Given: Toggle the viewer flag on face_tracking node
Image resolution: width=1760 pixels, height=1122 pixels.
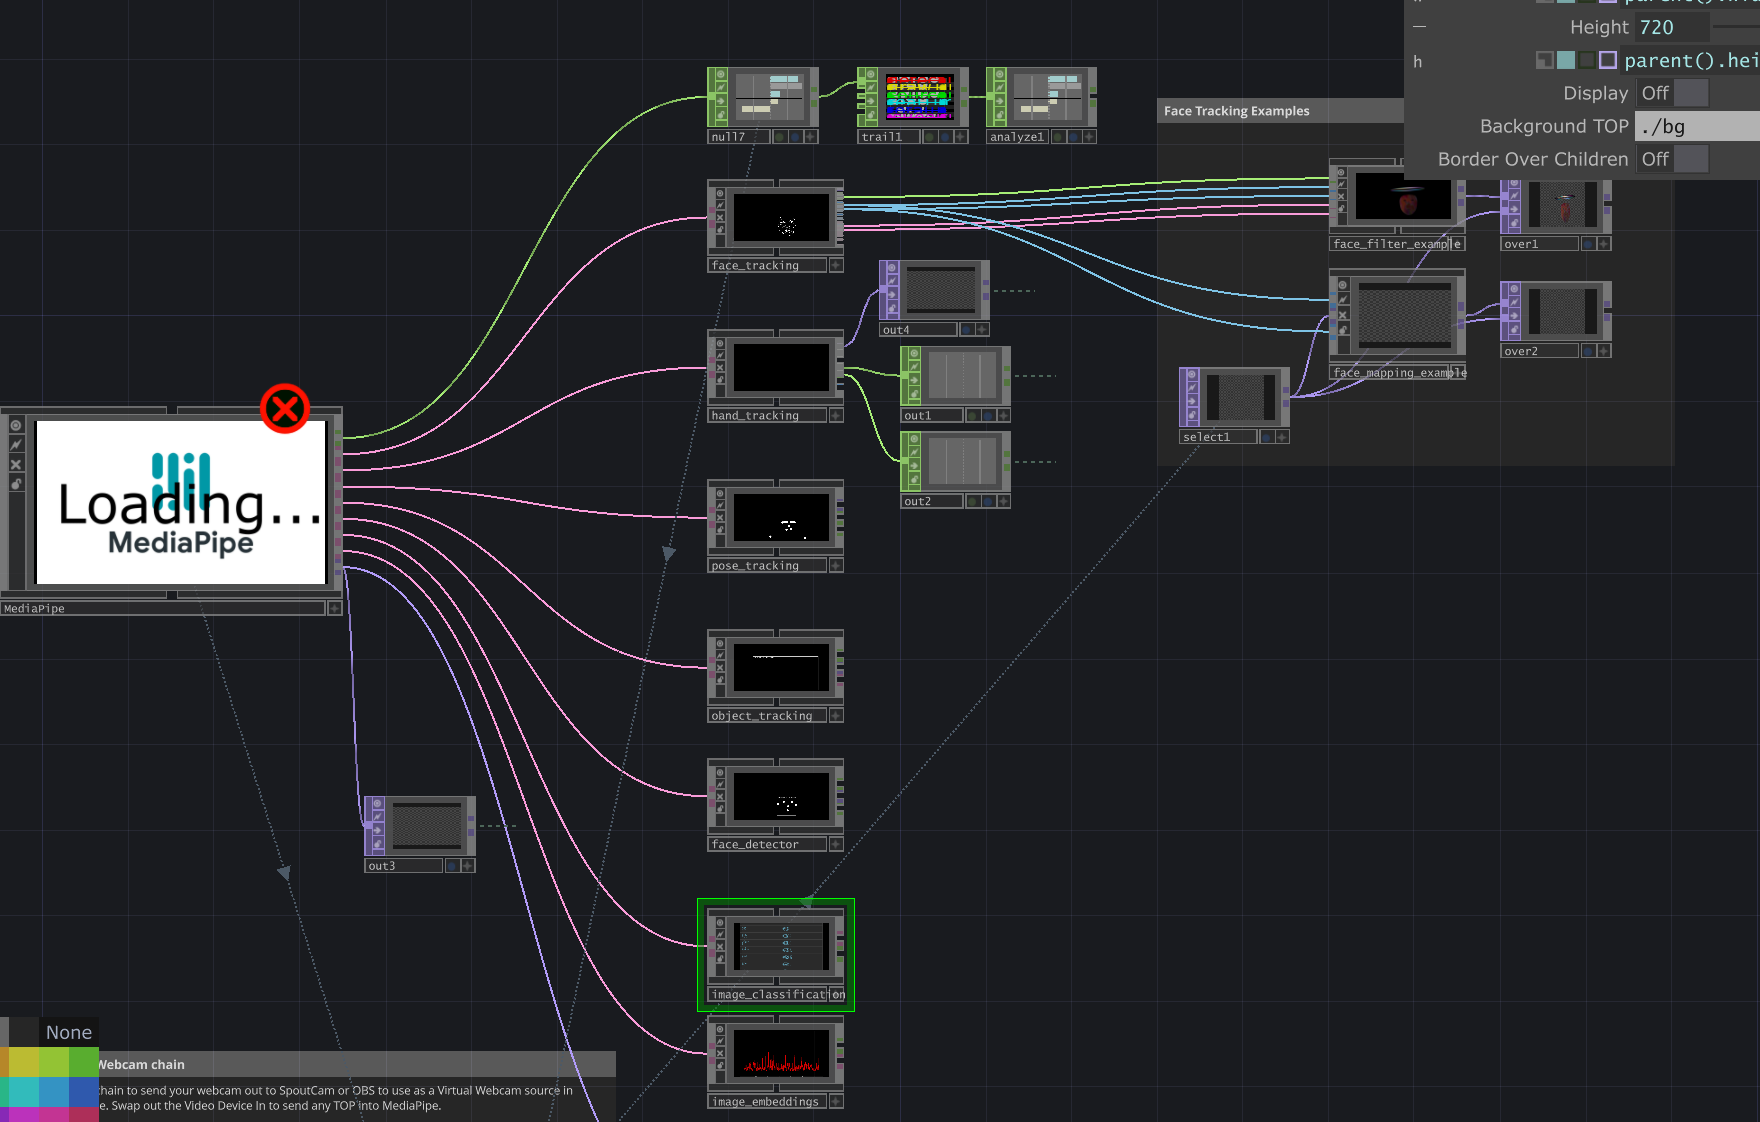Looking at the screenshot, I should pyautogui.click(x=720, y=193).
